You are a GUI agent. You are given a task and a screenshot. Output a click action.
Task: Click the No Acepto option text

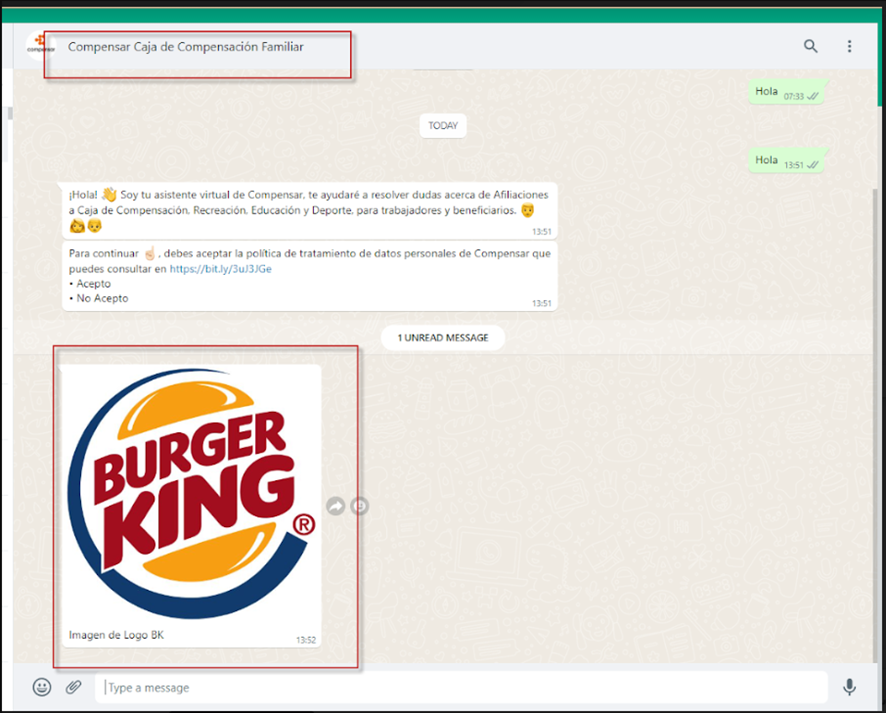point(102,298)
